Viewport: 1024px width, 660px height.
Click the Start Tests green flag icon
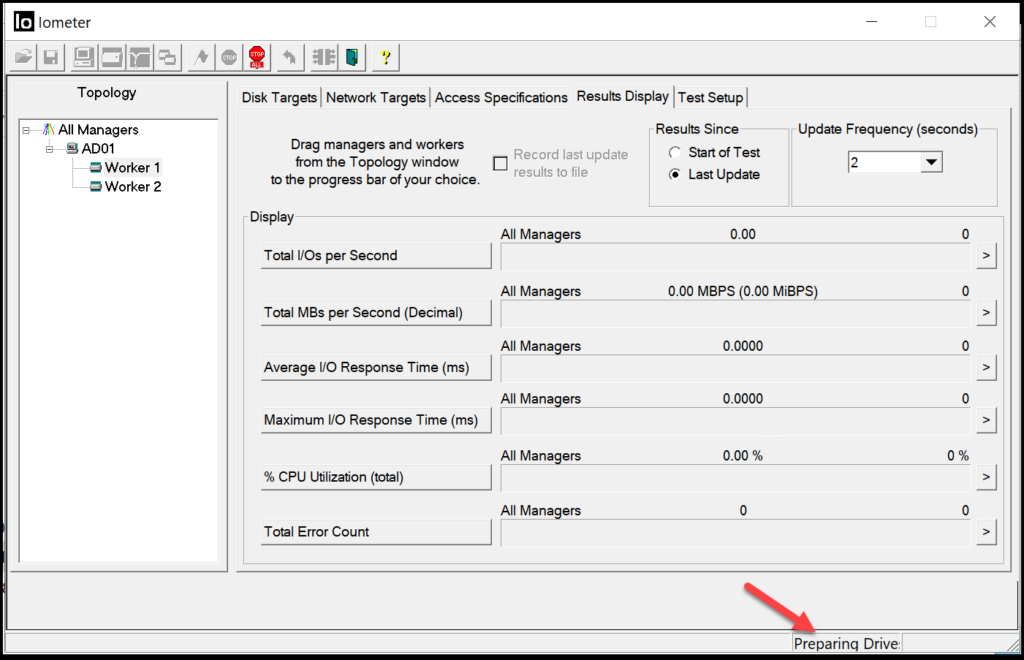pos(201,57)
